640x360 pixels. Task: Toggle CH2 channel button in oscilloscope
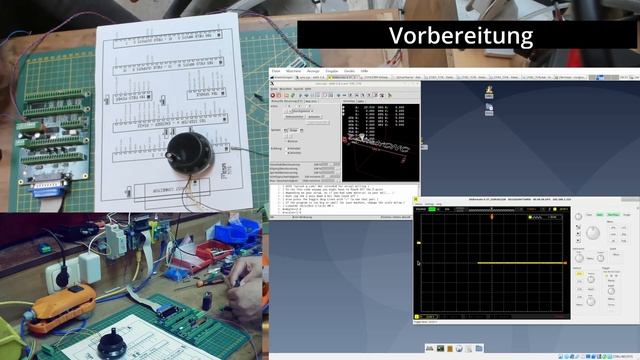(579, 281)
